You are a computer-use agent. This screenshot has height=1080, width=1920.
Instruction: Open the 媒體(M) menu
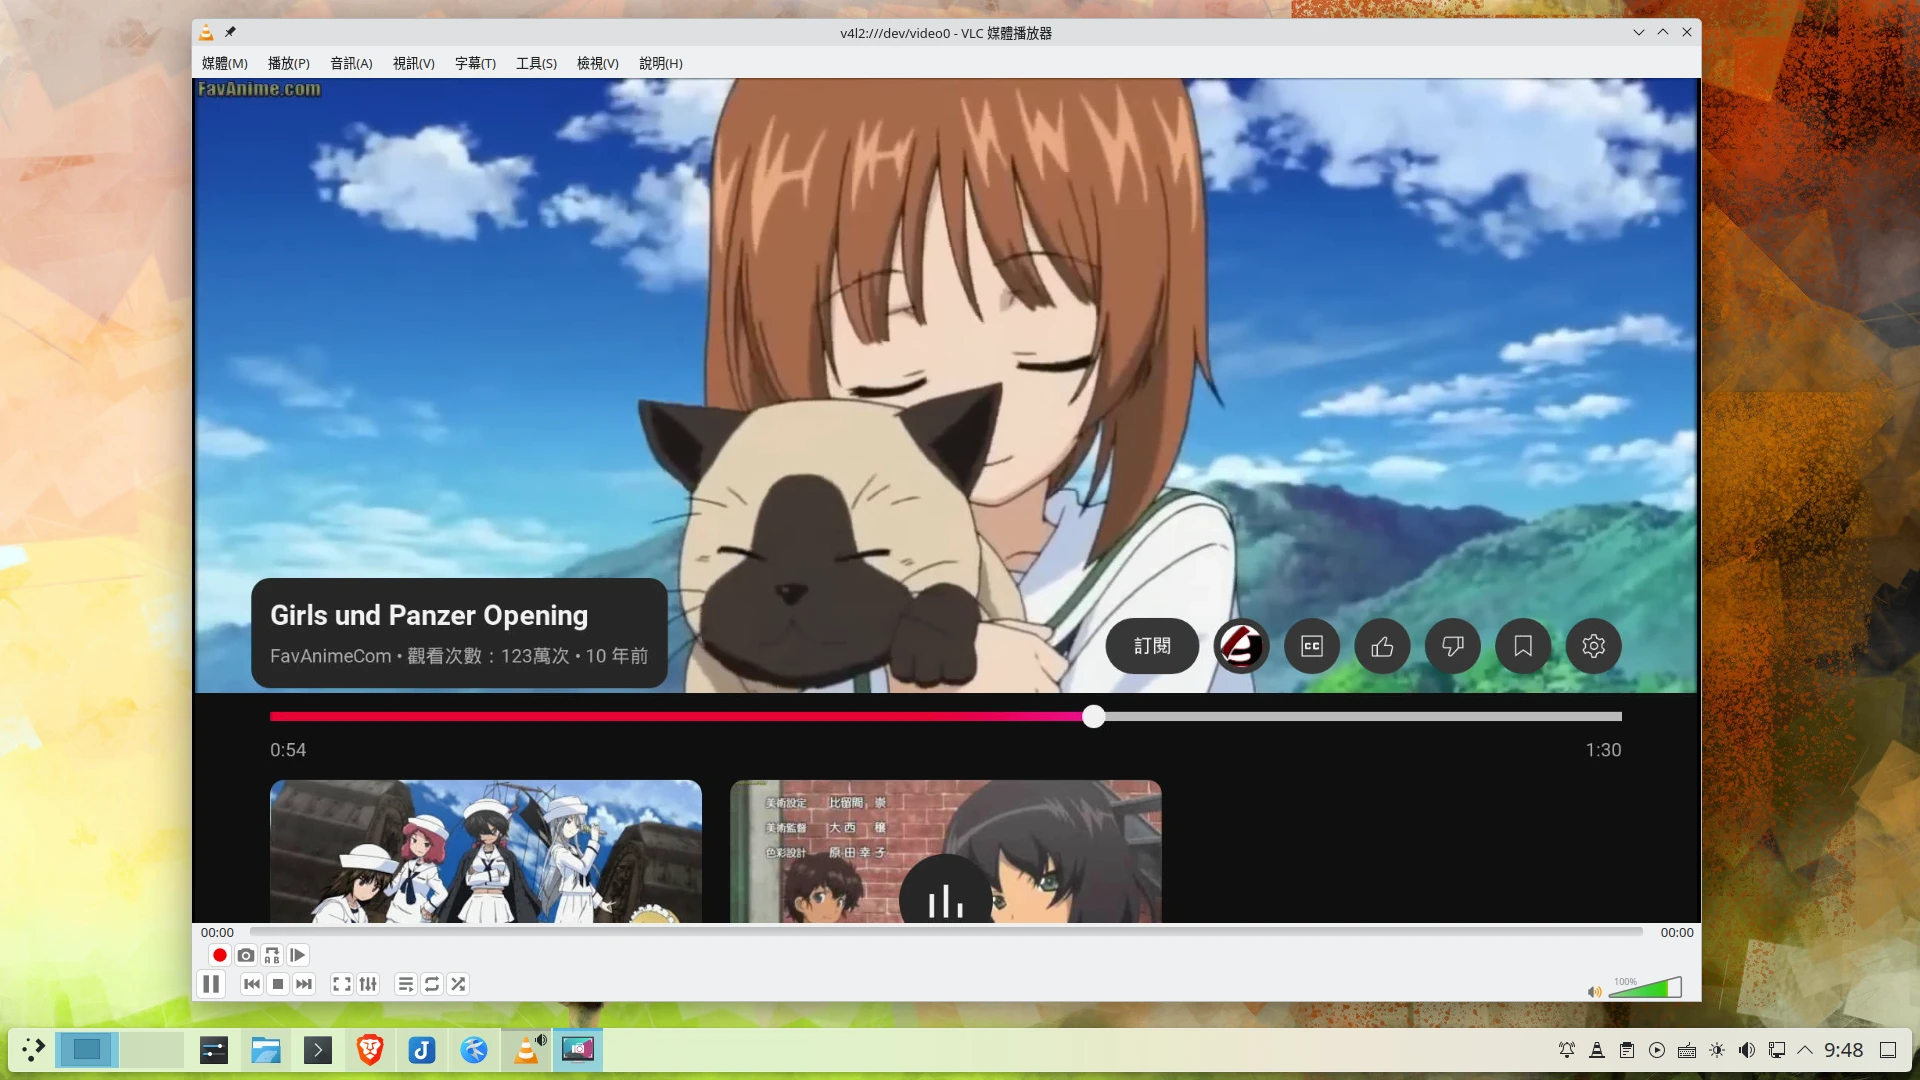pyautogui.click(x=224, y=63)
